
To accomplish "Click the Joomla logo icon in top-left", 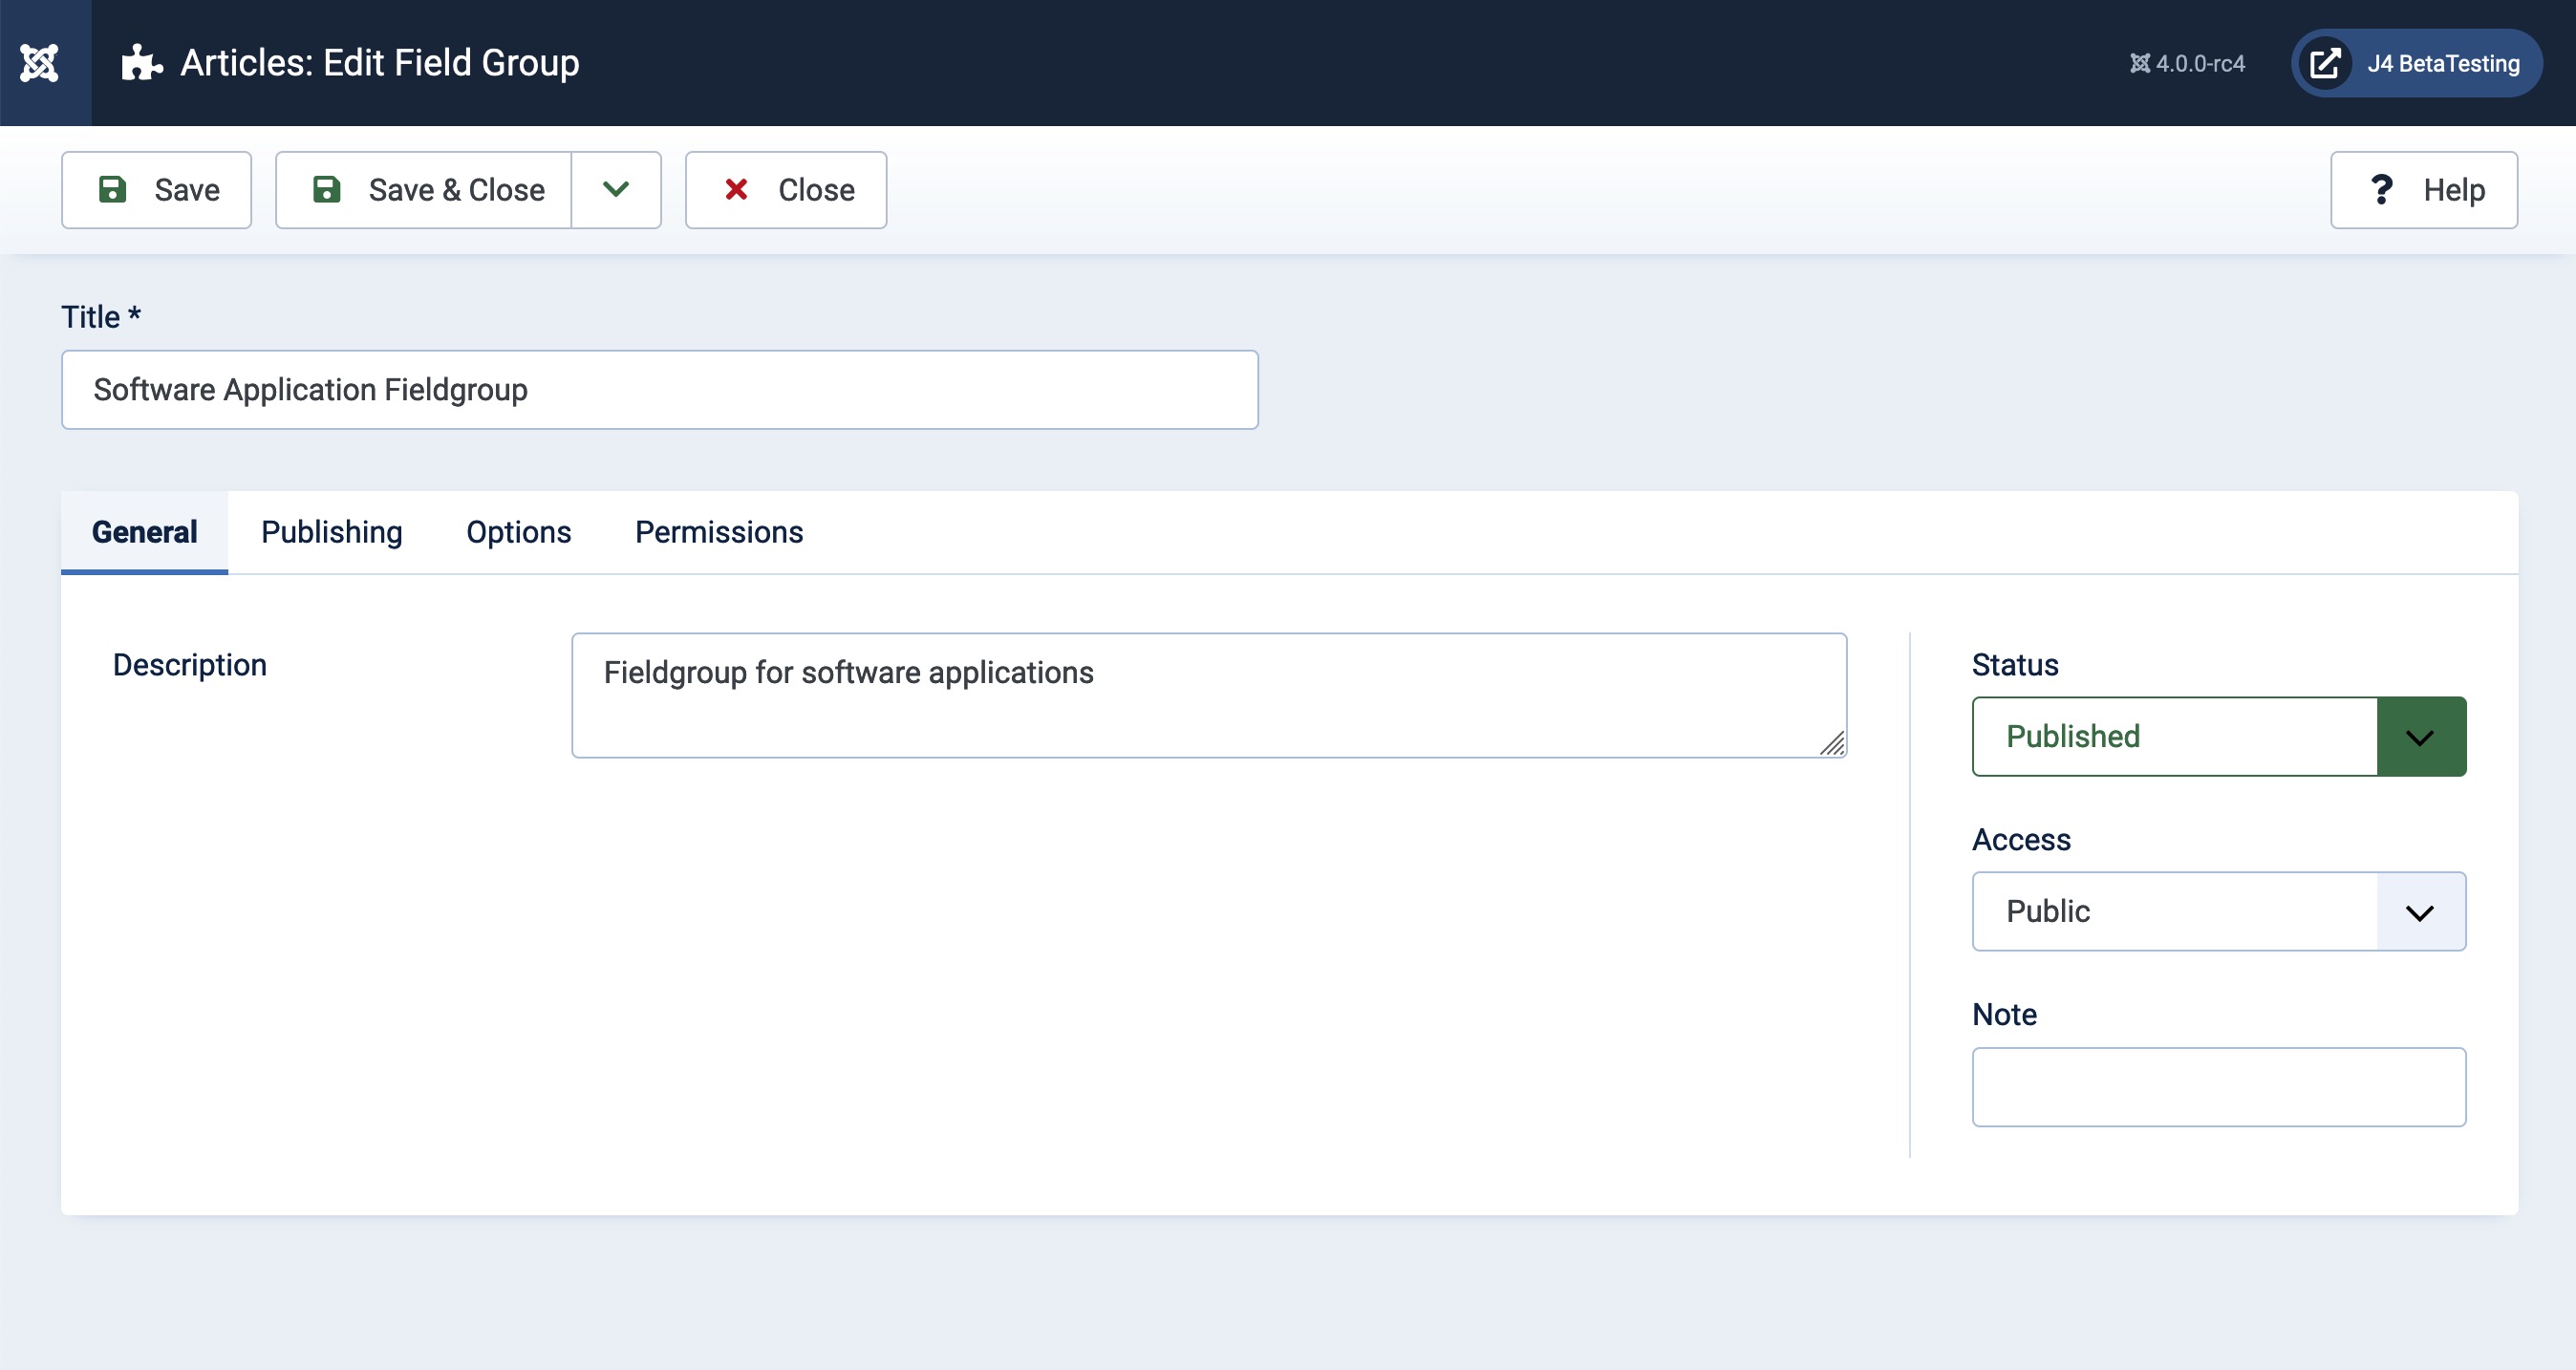I will 40,63.
